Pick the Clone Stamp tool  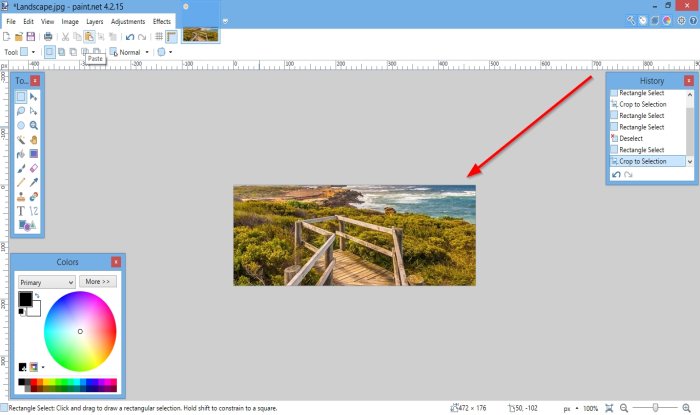click(21, 197)
